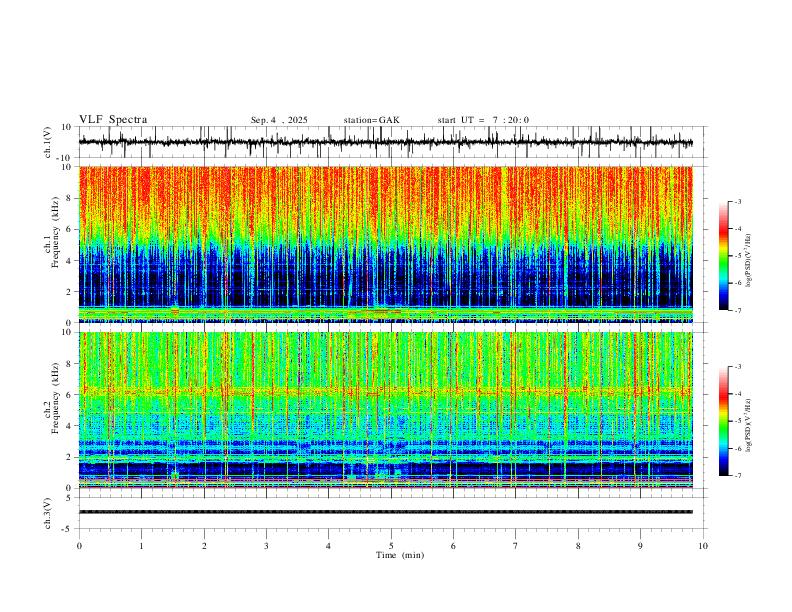Screen dimensions: 792x612
Task: Click the "station=GAK" header label
Action: click(x=371, y=120)
